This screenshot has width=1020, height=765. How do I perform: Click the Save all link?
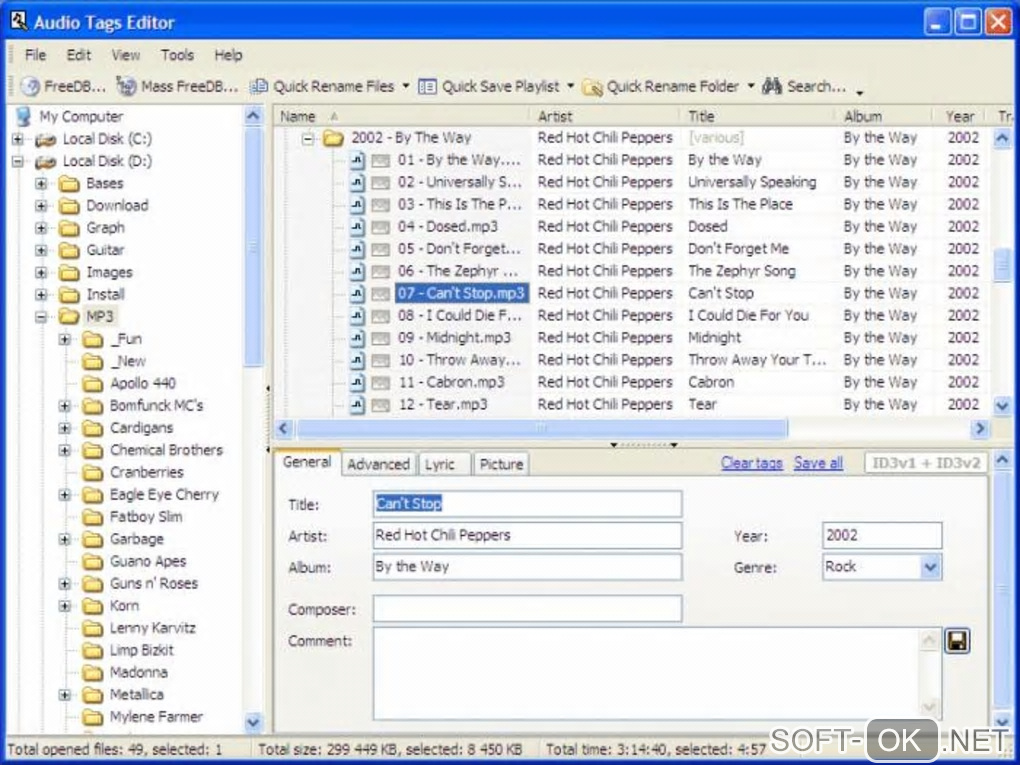coord(818,463)
